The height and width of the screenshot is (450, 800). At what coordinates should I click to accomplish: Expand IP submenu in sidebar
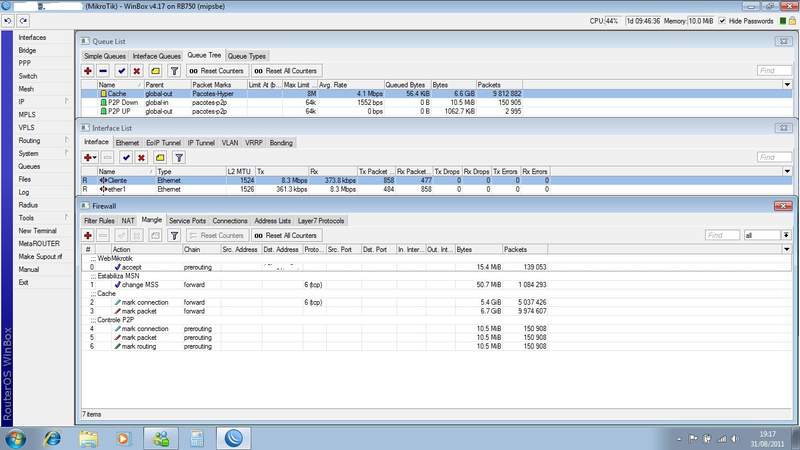pyautogui.click(x=67, y=102)
